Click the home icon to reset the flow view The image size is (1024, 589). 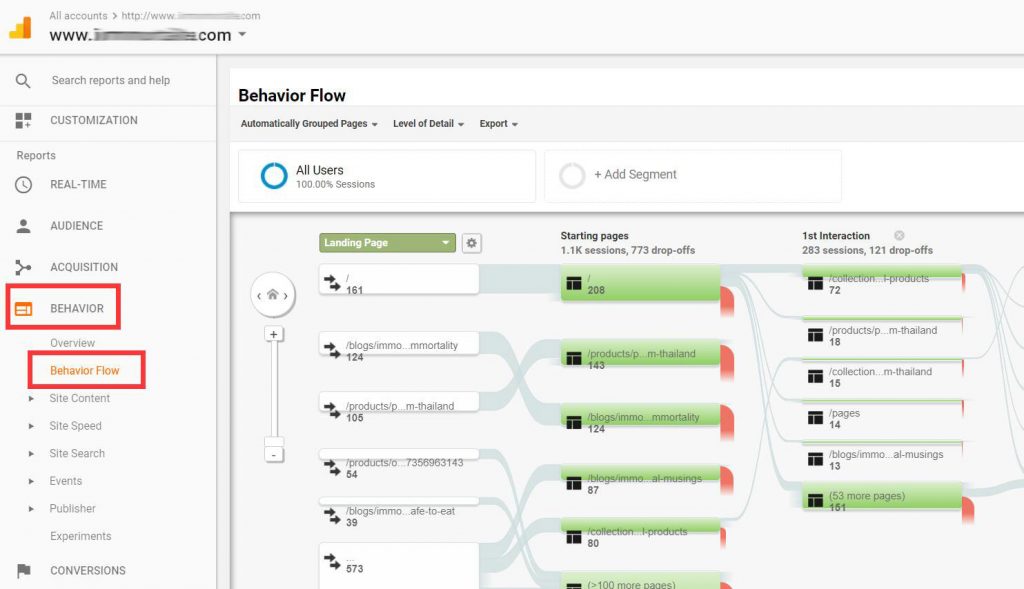click(x=274, y=295)
